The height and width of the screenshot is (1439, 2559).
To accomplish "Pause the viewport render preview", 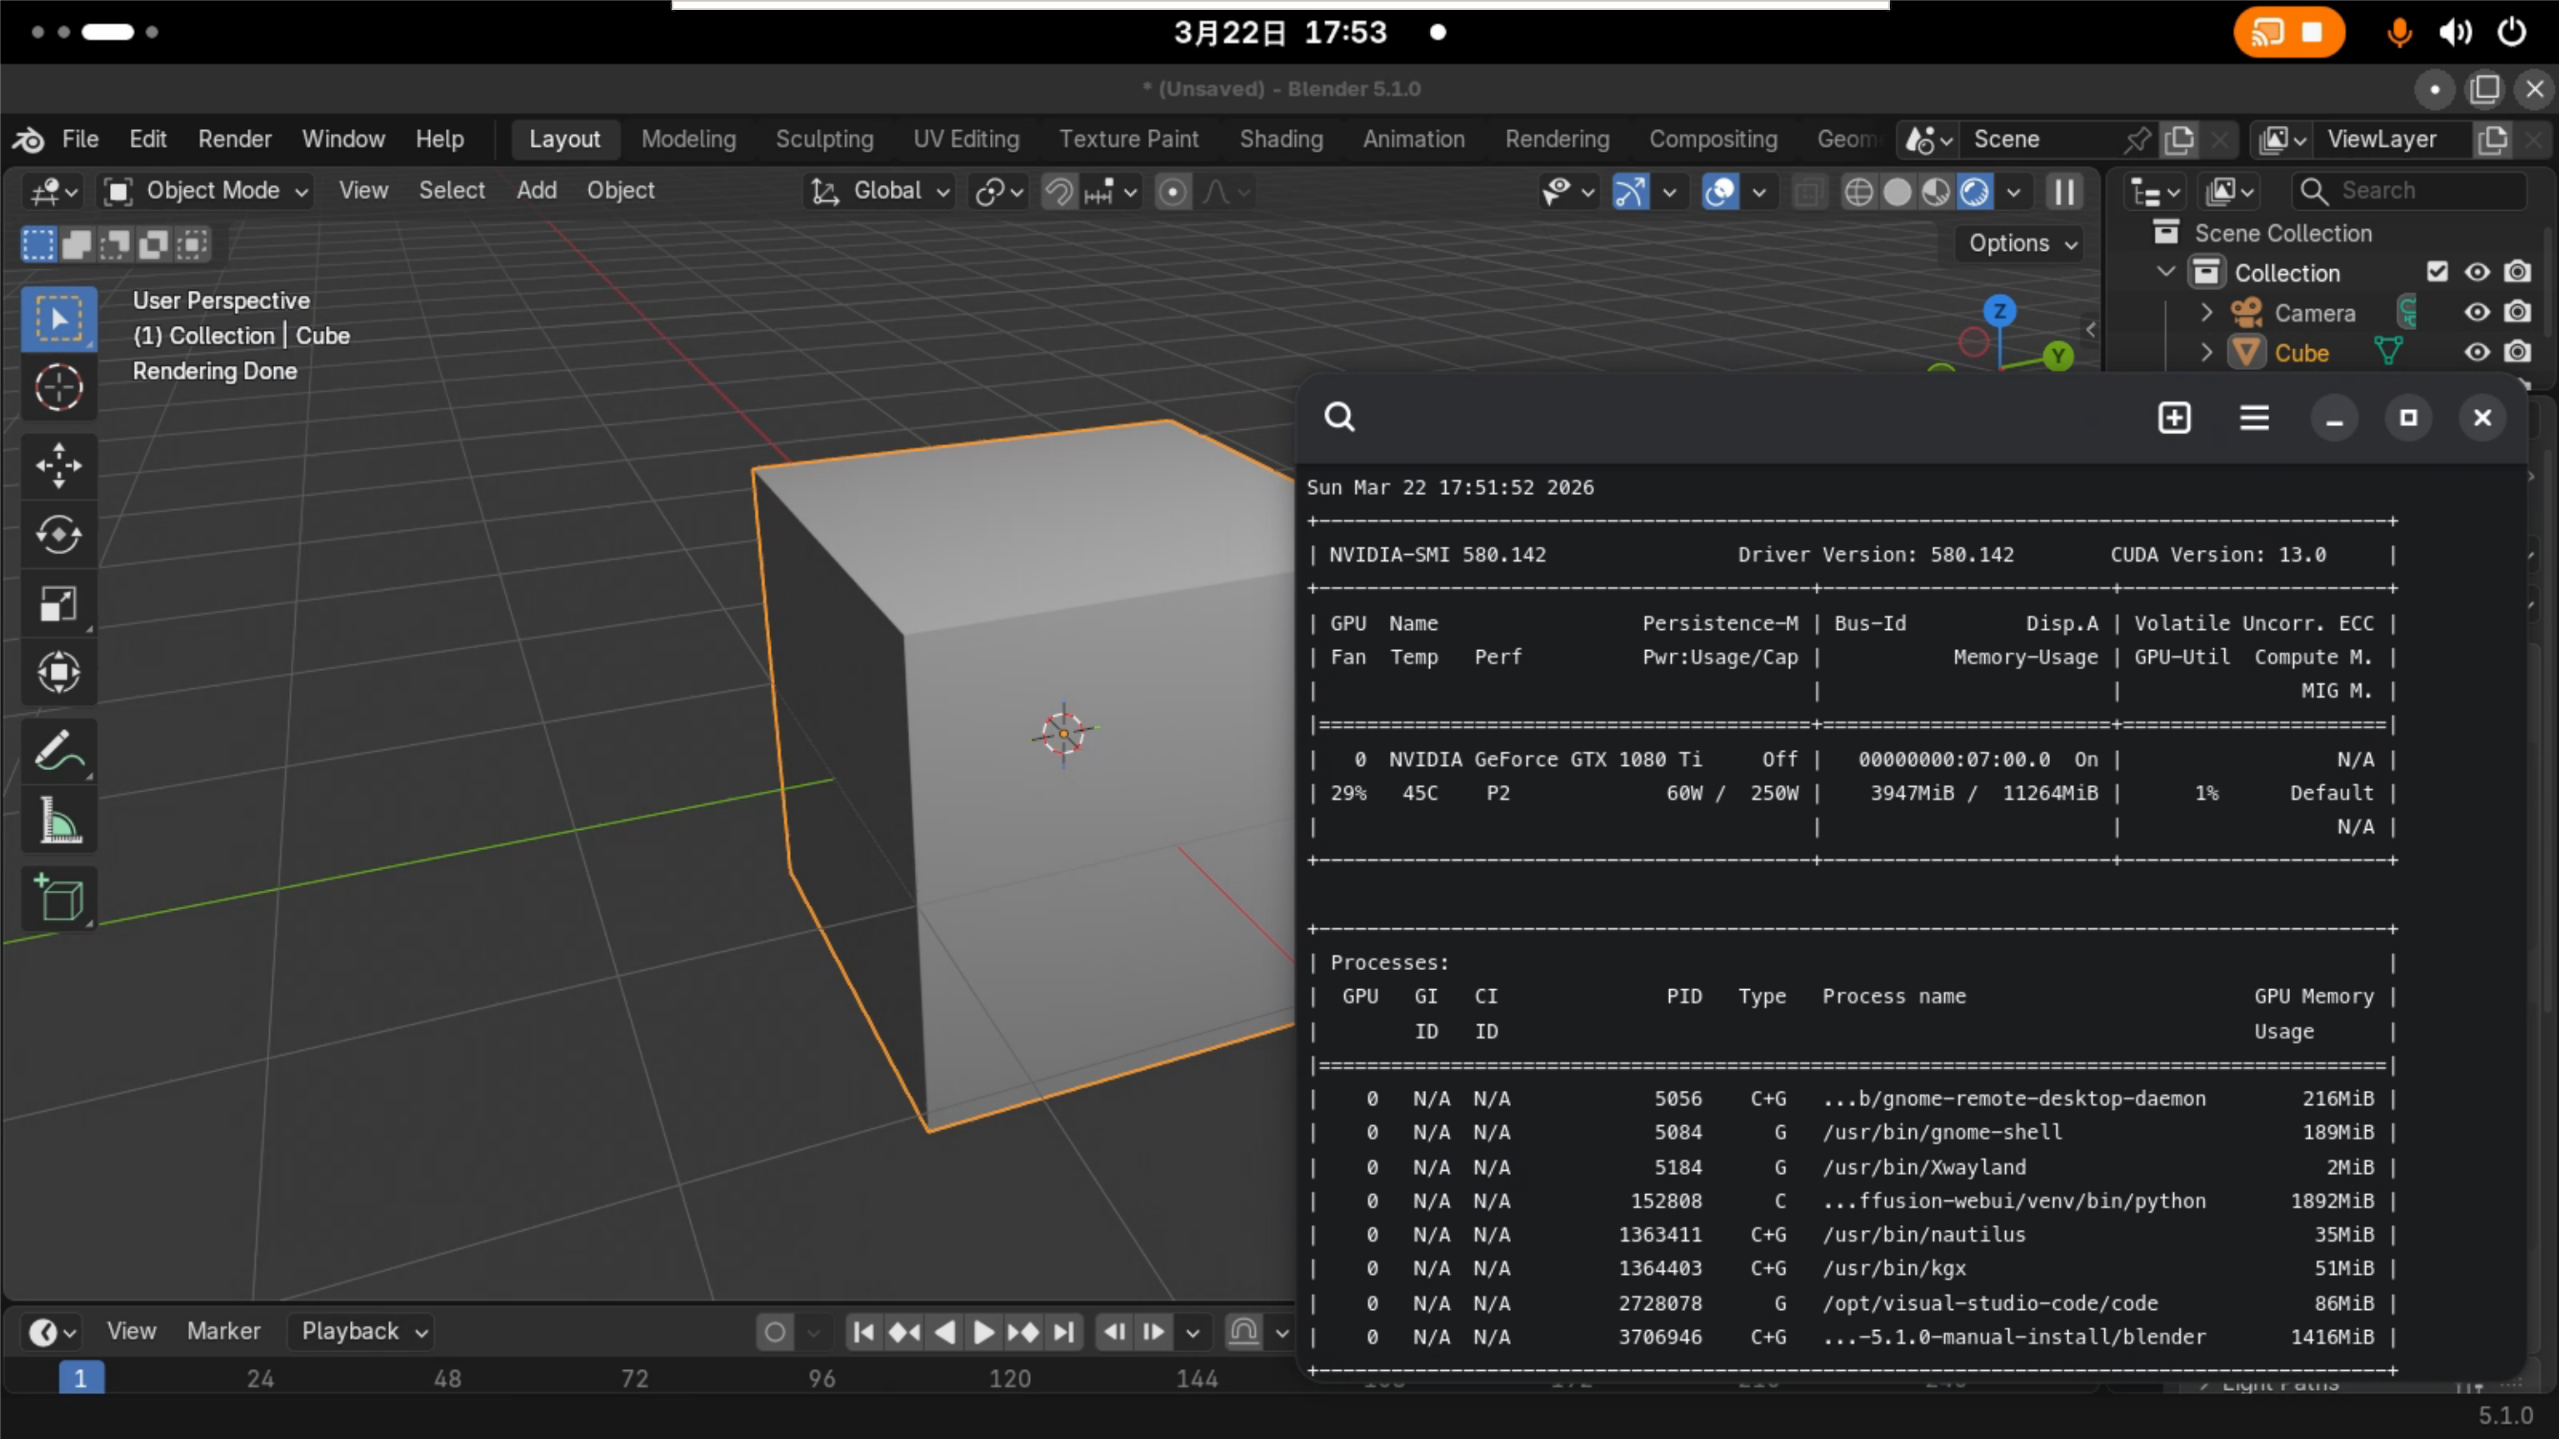I will pyautogui.click(x=2064, y=191).
